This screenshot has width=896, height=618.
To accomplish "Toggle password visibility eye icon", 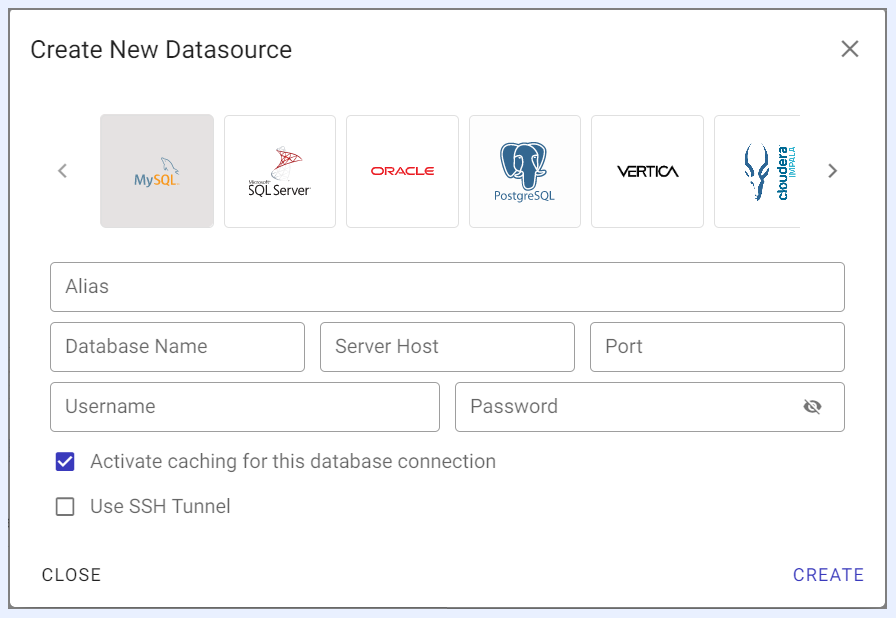I will click(x=812, y=407).
